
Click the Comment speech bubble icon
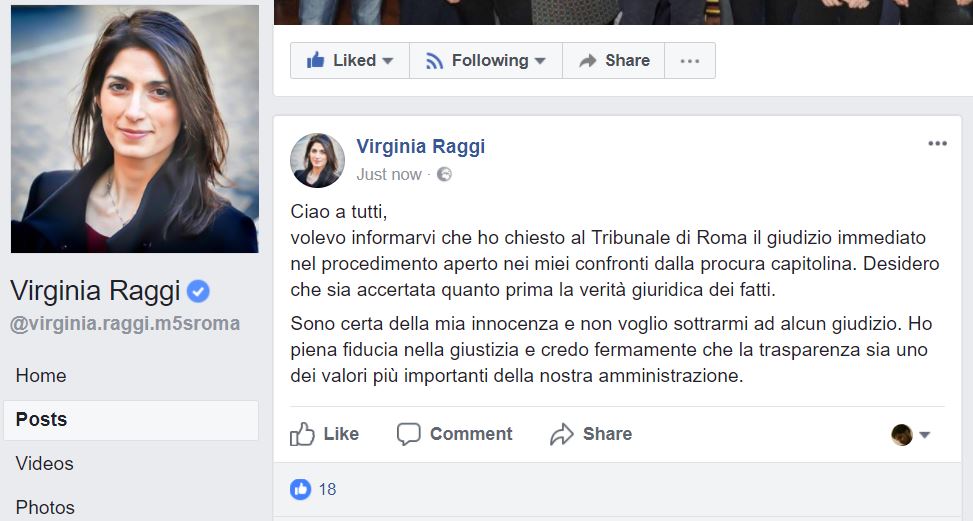point(408,434)
